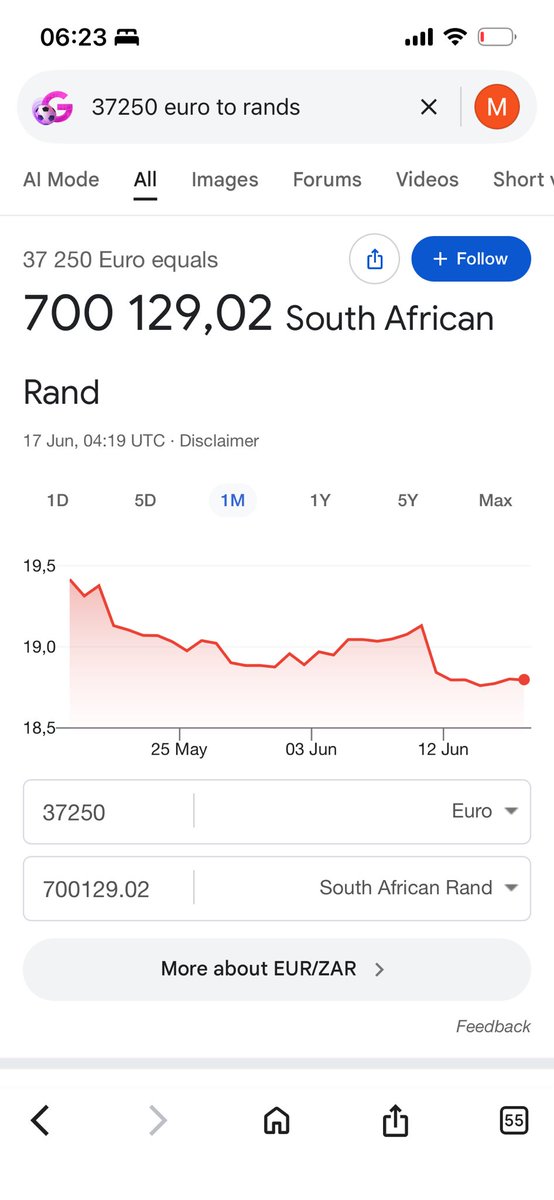Follow this currency pair
The height and width of the screenshot is (1200, 554).
click(x=471, y=259)
